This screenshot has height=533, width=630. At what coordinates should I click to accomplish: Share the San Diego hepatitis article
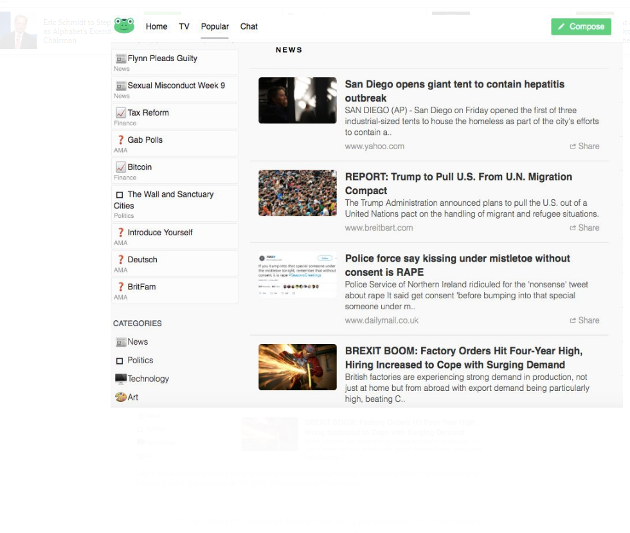click(584, 146)
